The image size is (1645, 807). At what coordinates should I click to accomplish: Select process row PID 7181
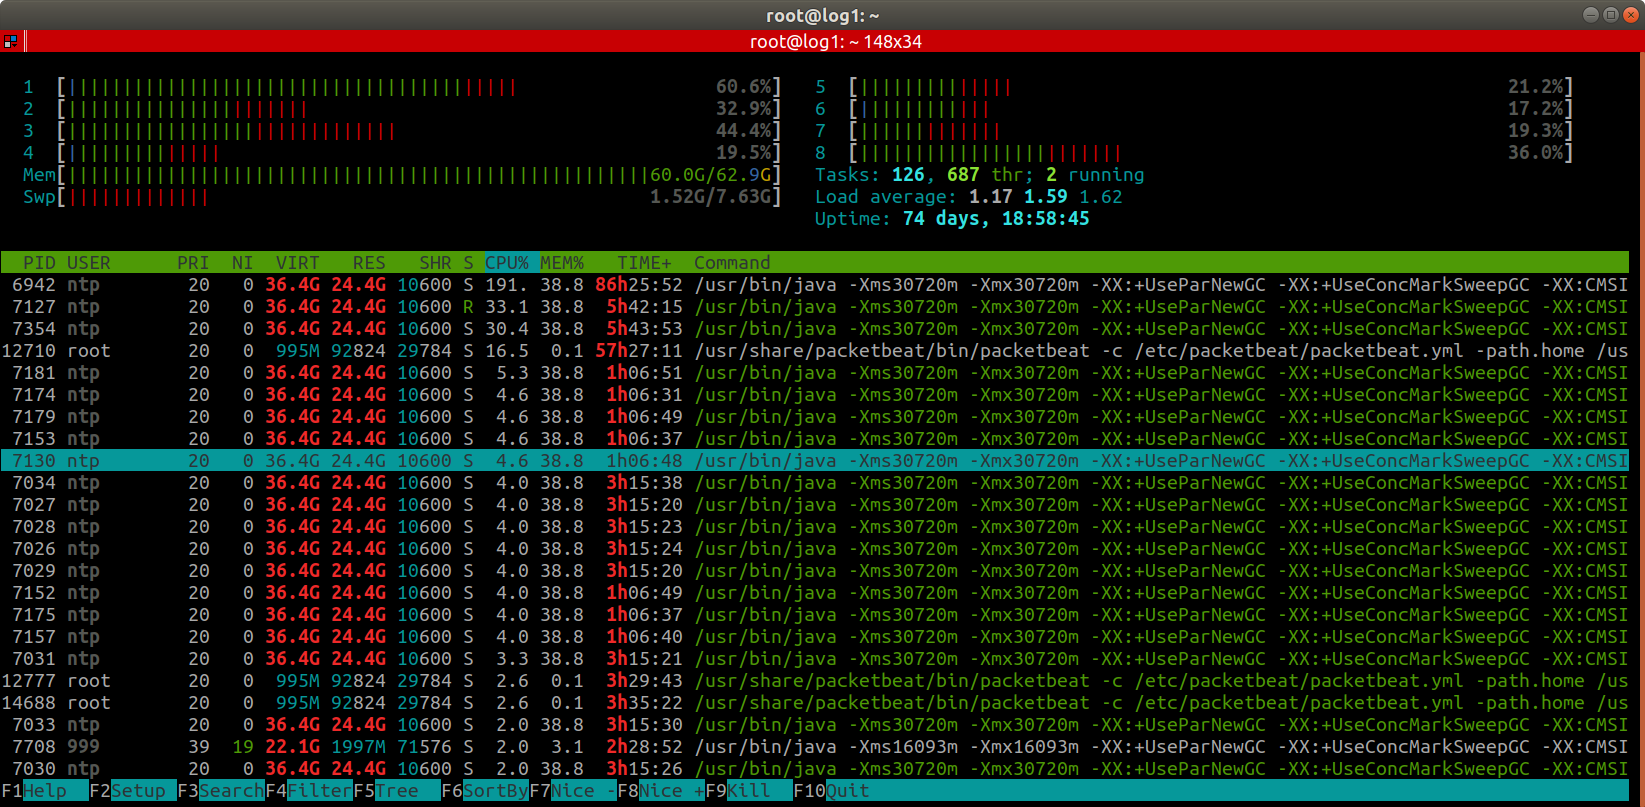coord(815,373)
